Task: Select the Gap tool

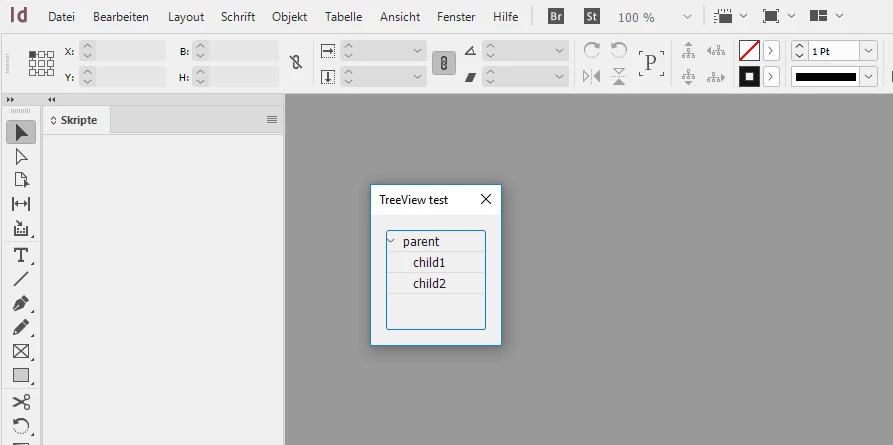Action: click(21, 204)
